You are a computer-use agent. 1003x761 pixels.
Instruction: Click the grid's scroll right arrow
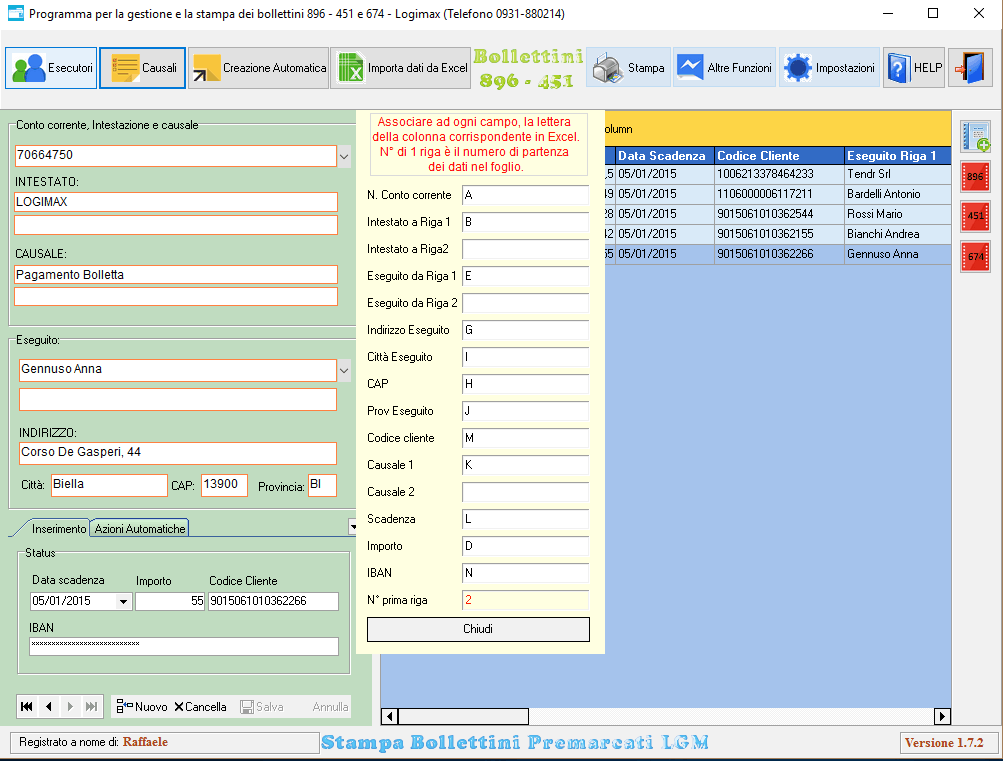click(942, 716)
